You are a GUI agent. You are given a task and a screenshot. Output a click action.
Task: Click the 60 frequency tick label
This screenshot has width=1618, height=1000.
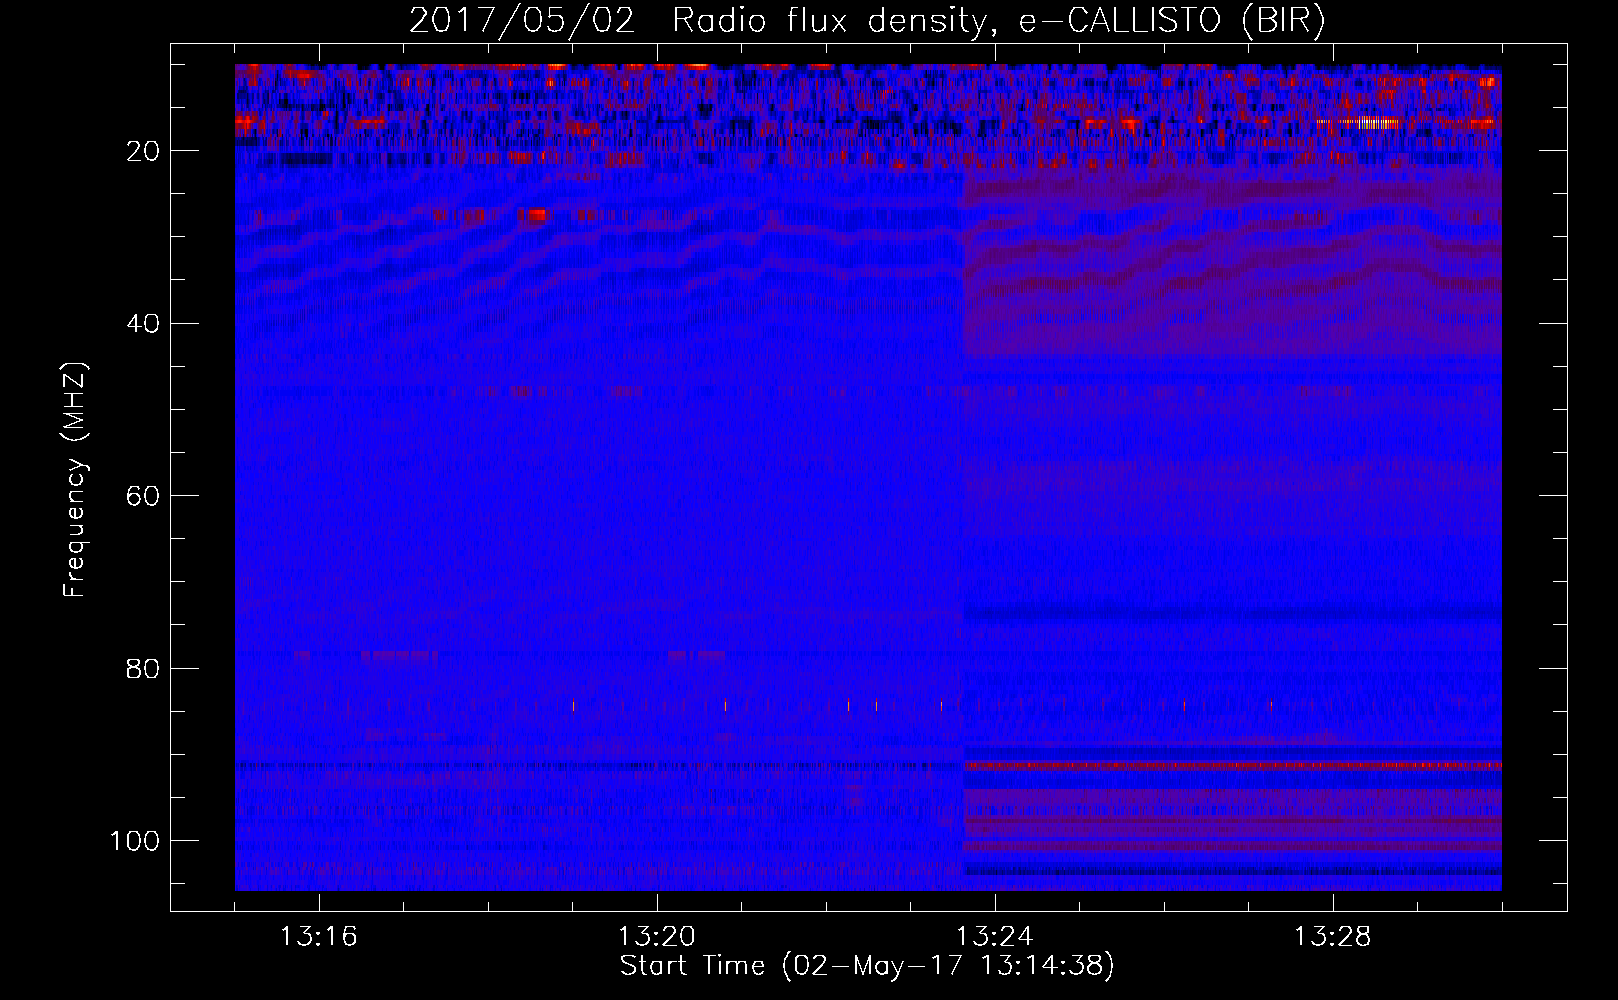[144, 496]
